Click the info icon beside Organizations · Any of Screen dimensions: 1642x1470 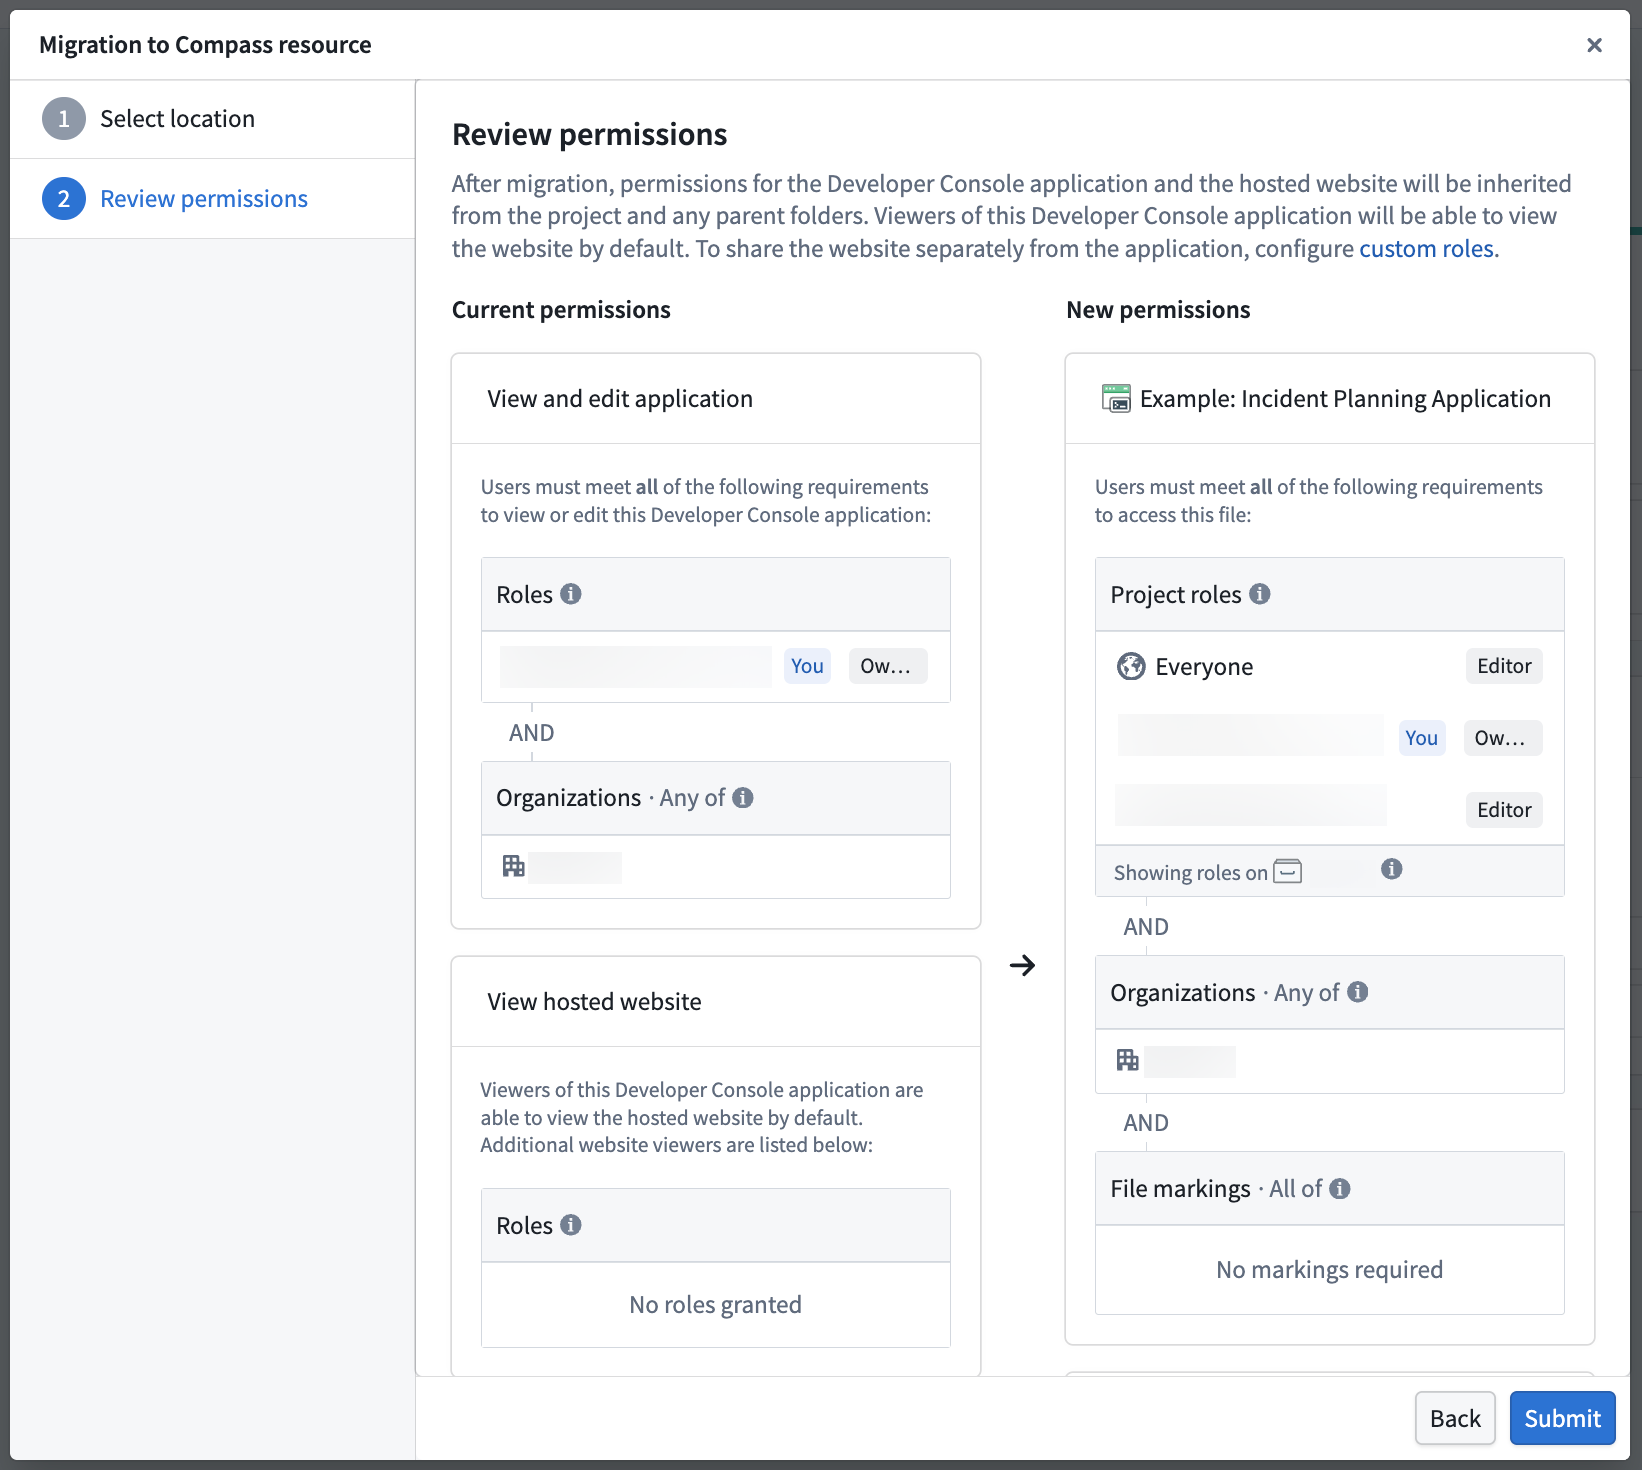pyautogui.click(x=742, y=797)
